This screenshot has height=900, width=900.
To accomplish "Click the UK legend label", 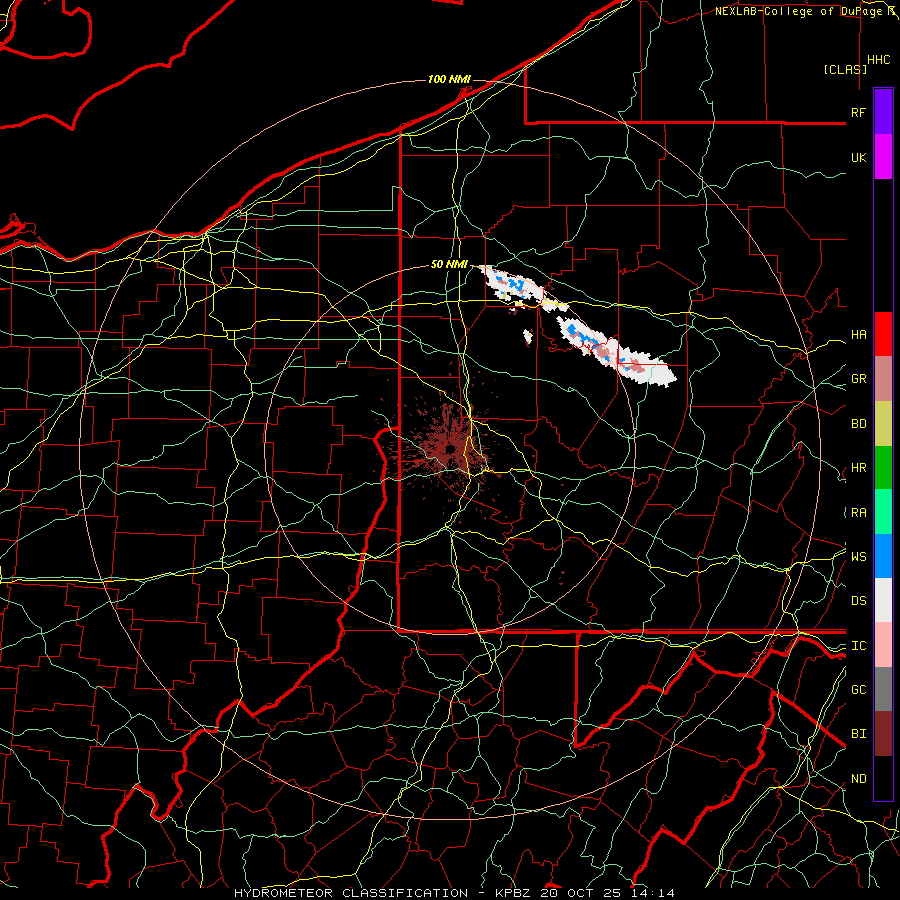I will pos(858,157).
